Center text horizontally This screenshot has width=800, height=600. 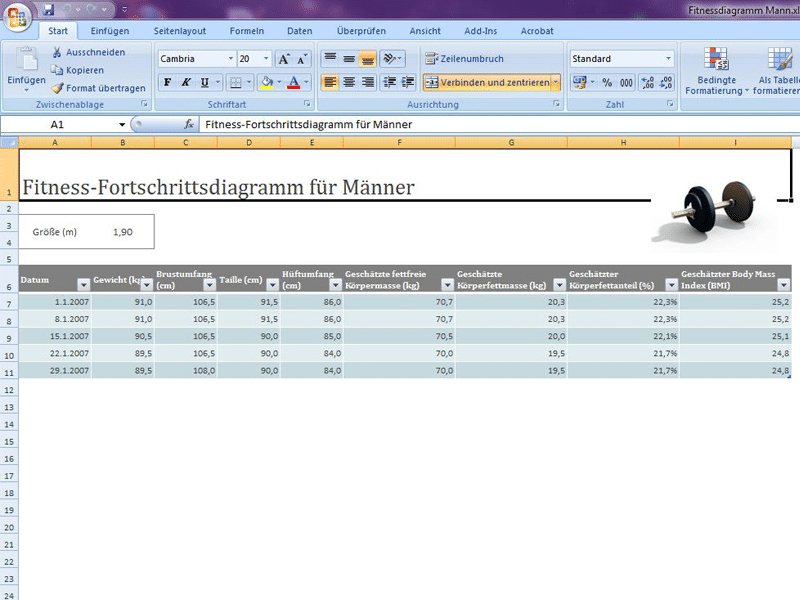click(349, 82)
